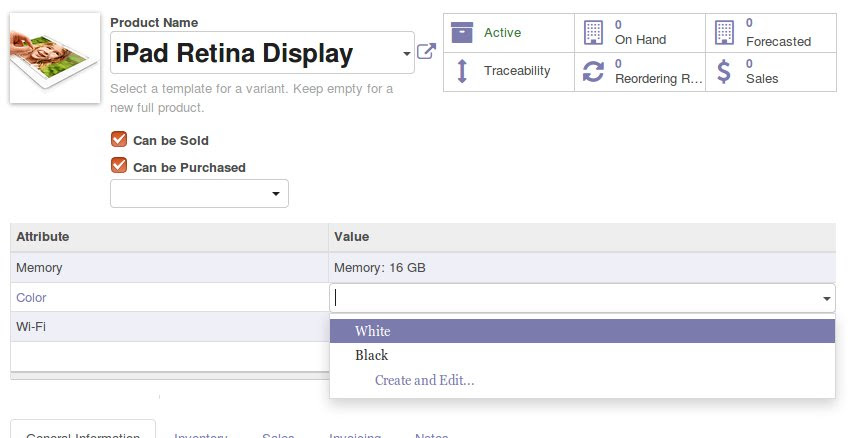Open the On Hand stat button label
Viewport: 850px width, 438px height.
coord(640,40)
